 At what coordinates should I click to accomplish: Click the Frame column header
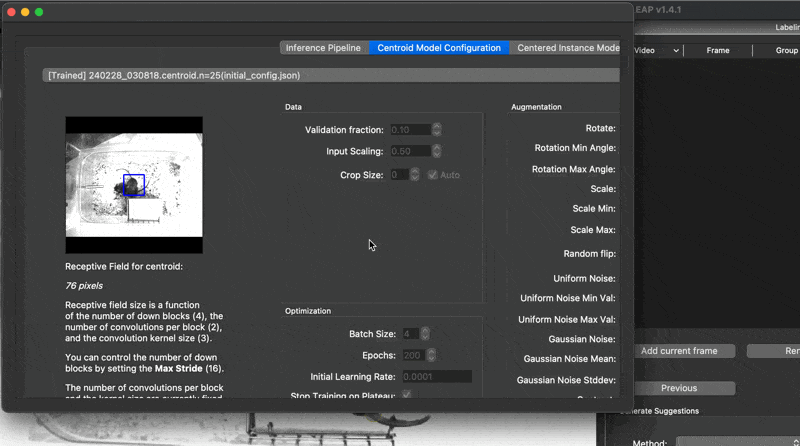pos(717,50)
